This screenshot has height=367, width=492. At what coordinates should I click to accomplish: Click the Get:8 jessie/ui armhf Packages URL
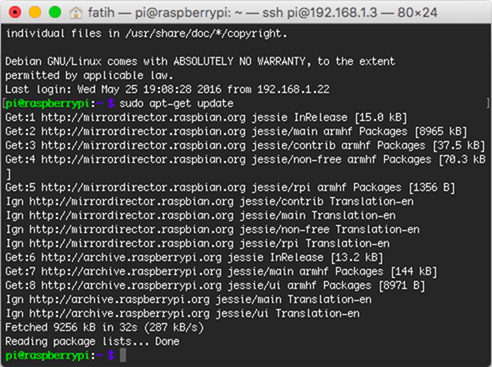tap(131, 286)
